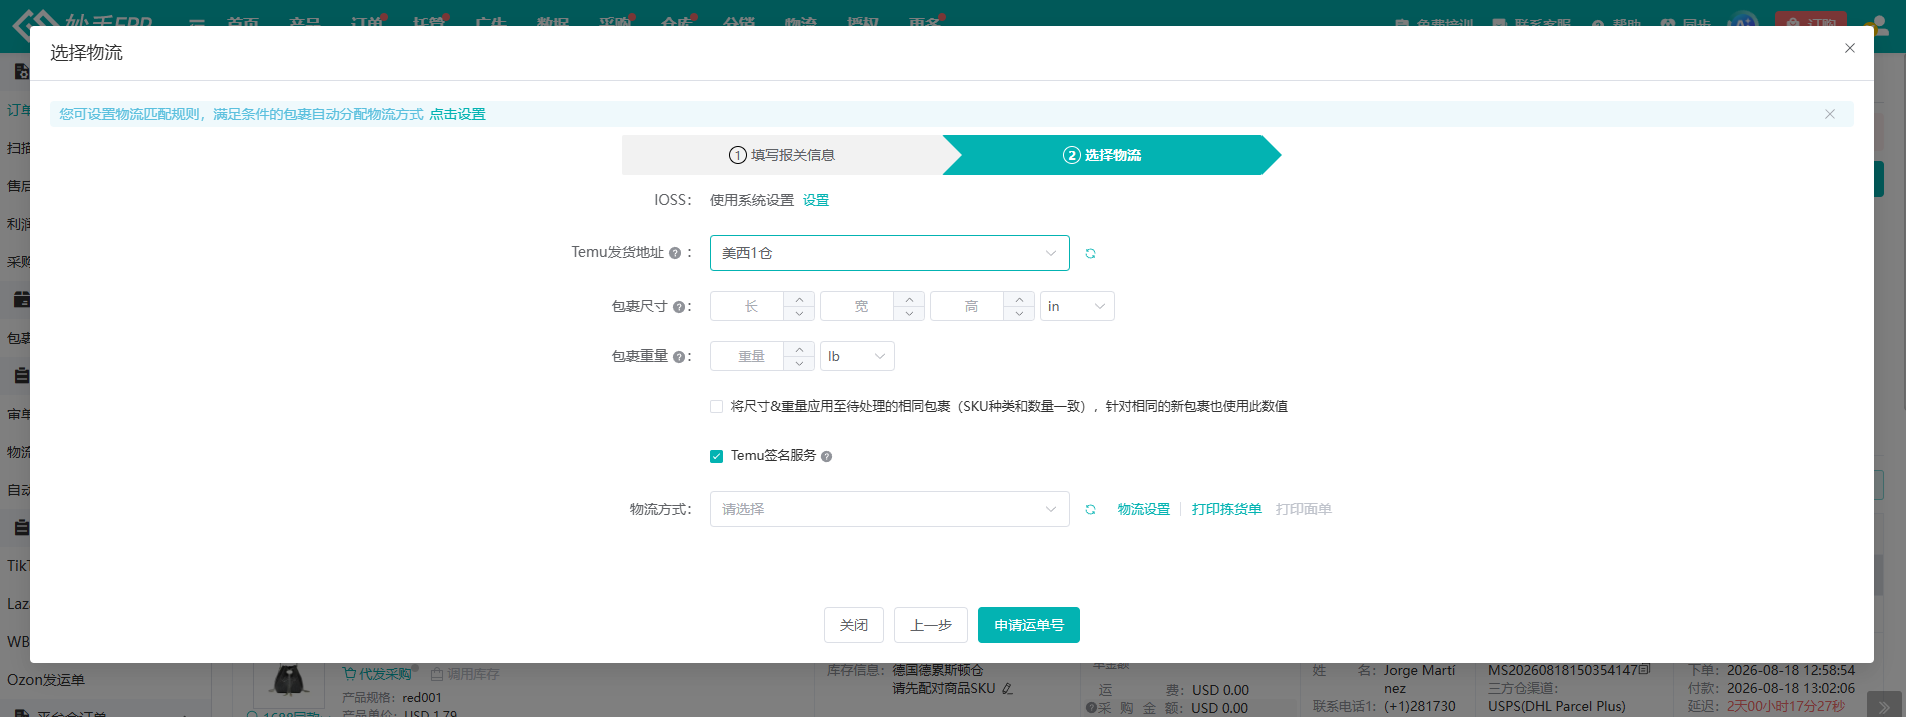This screenshot has width=1906, height=717.
Task: Click the 申请运单号 button
Action: point(1028,625)
